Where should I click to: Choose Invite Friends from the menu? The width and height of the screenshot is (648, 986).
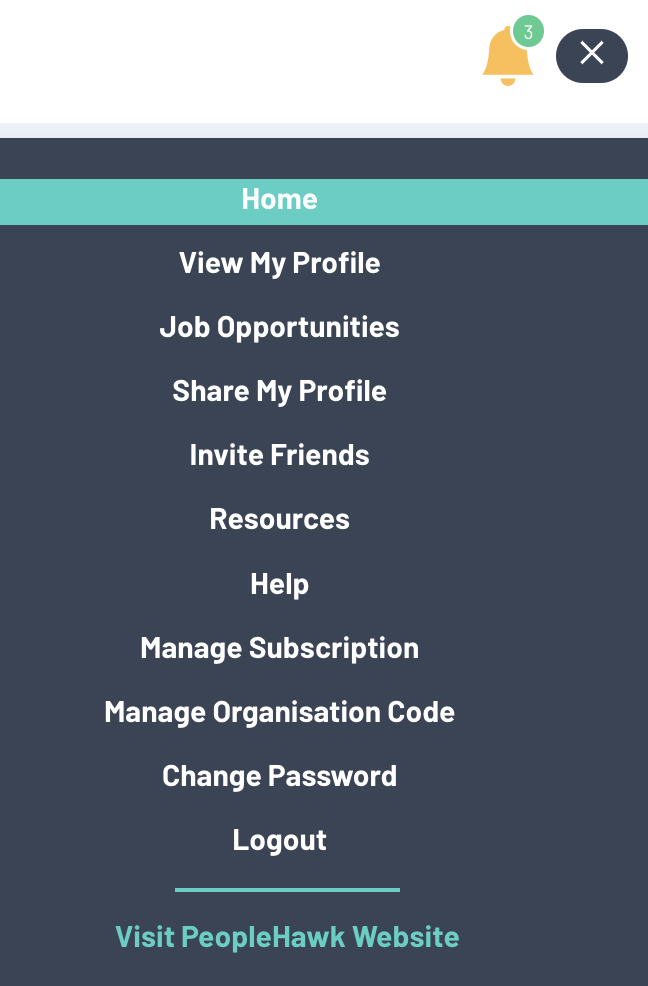pos(279,456)
